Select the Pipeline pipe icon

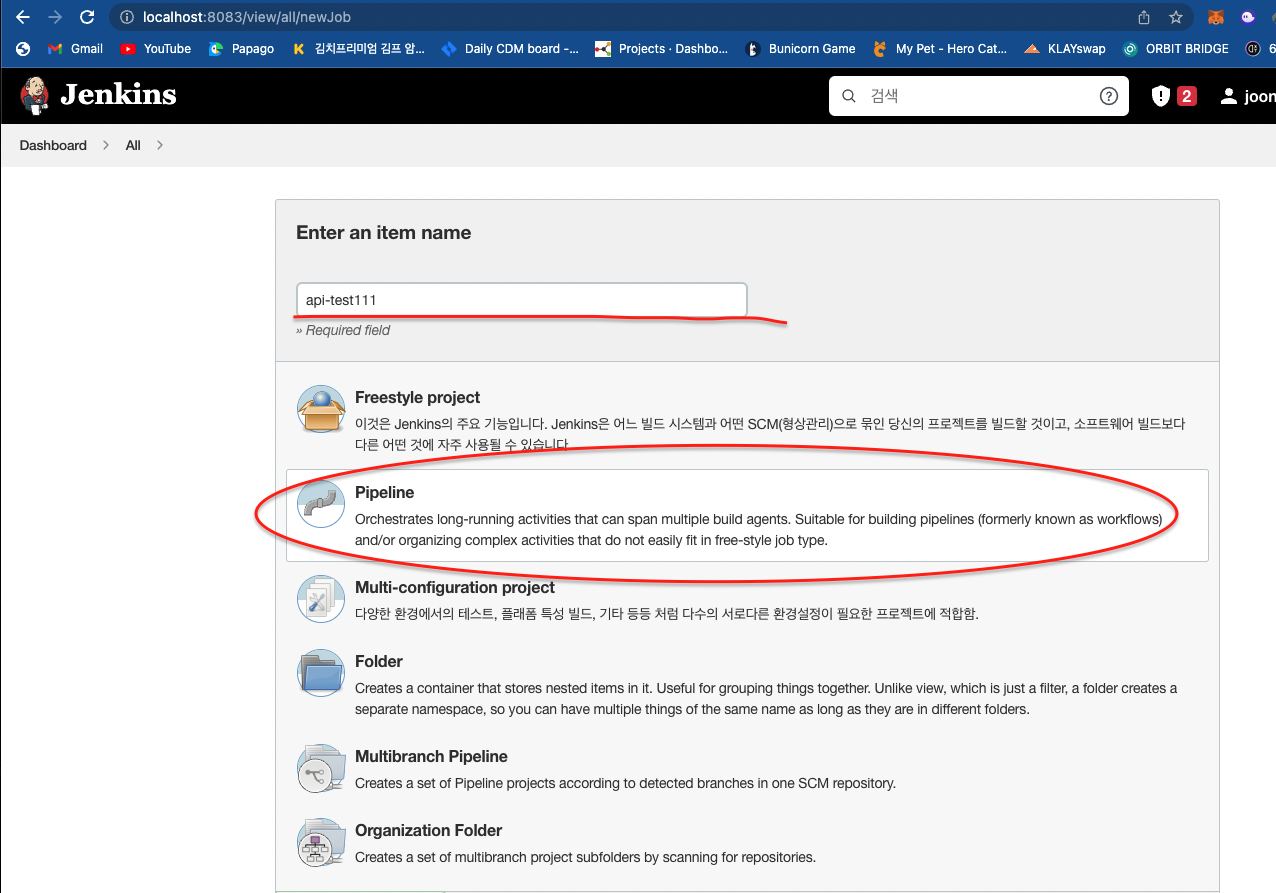tap(321, 504)
